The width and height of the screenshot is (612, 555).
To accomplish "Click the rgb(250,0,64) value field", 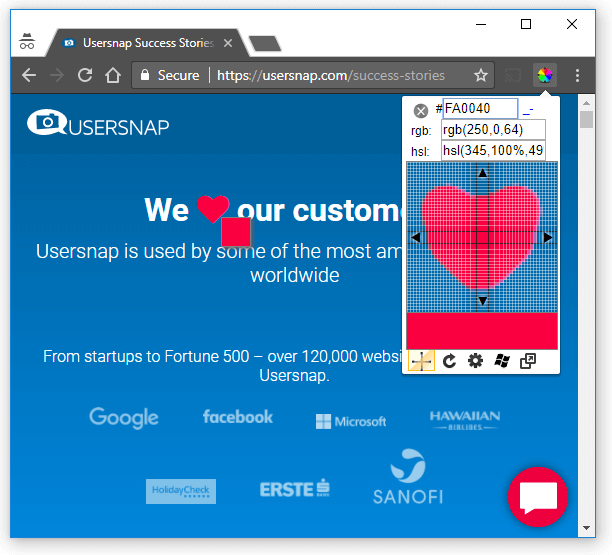I will coord(493,130).
